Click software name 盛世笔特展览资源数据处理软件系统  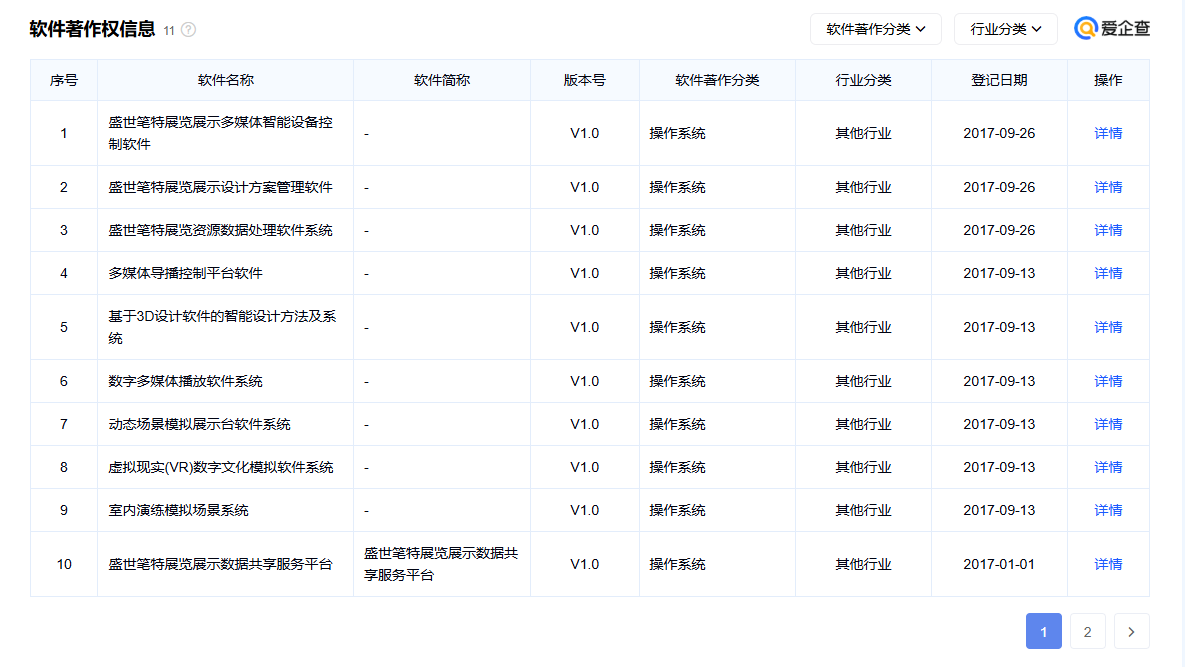click(x=221, y=230)
